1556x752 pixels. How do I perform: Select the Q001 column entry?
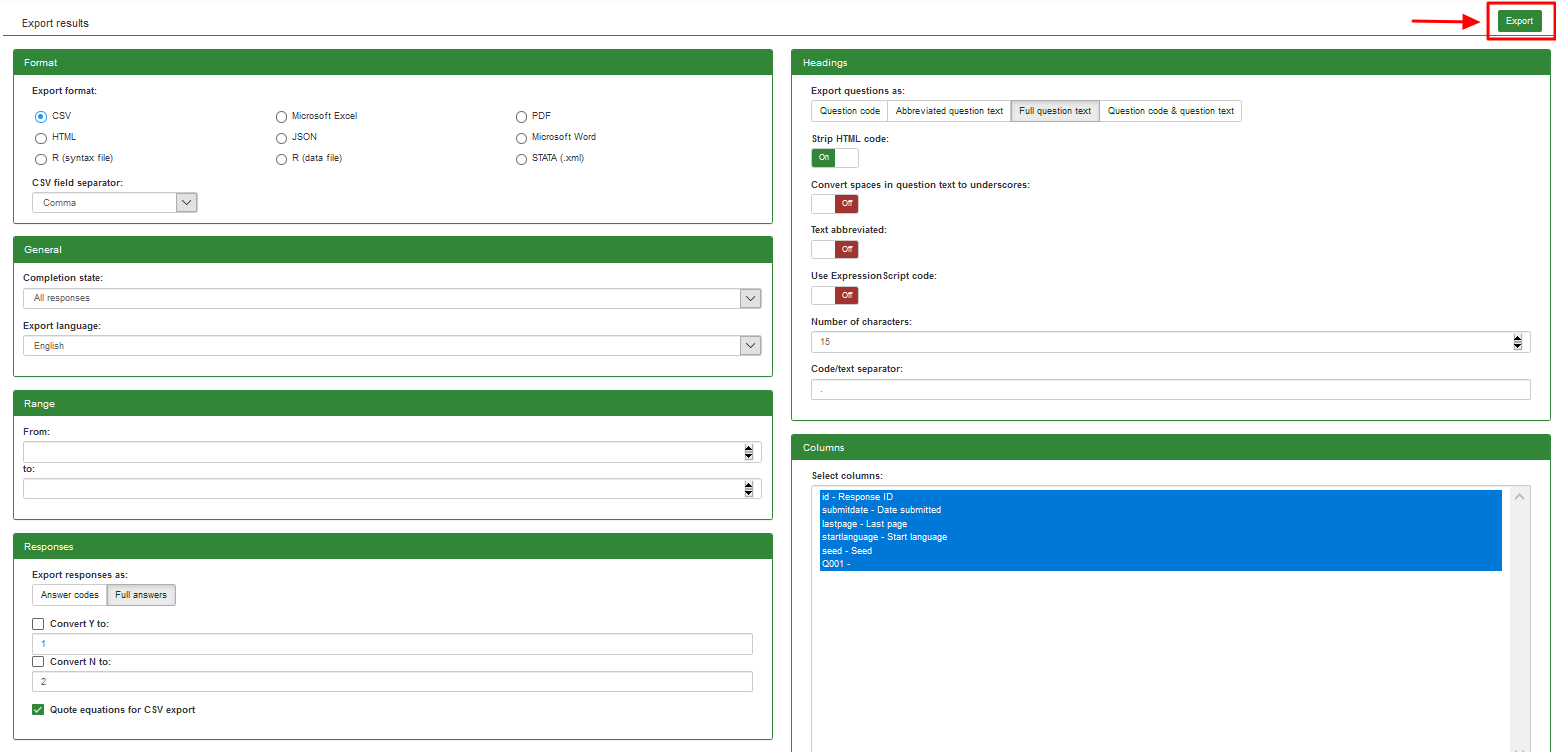[1160, 564]
